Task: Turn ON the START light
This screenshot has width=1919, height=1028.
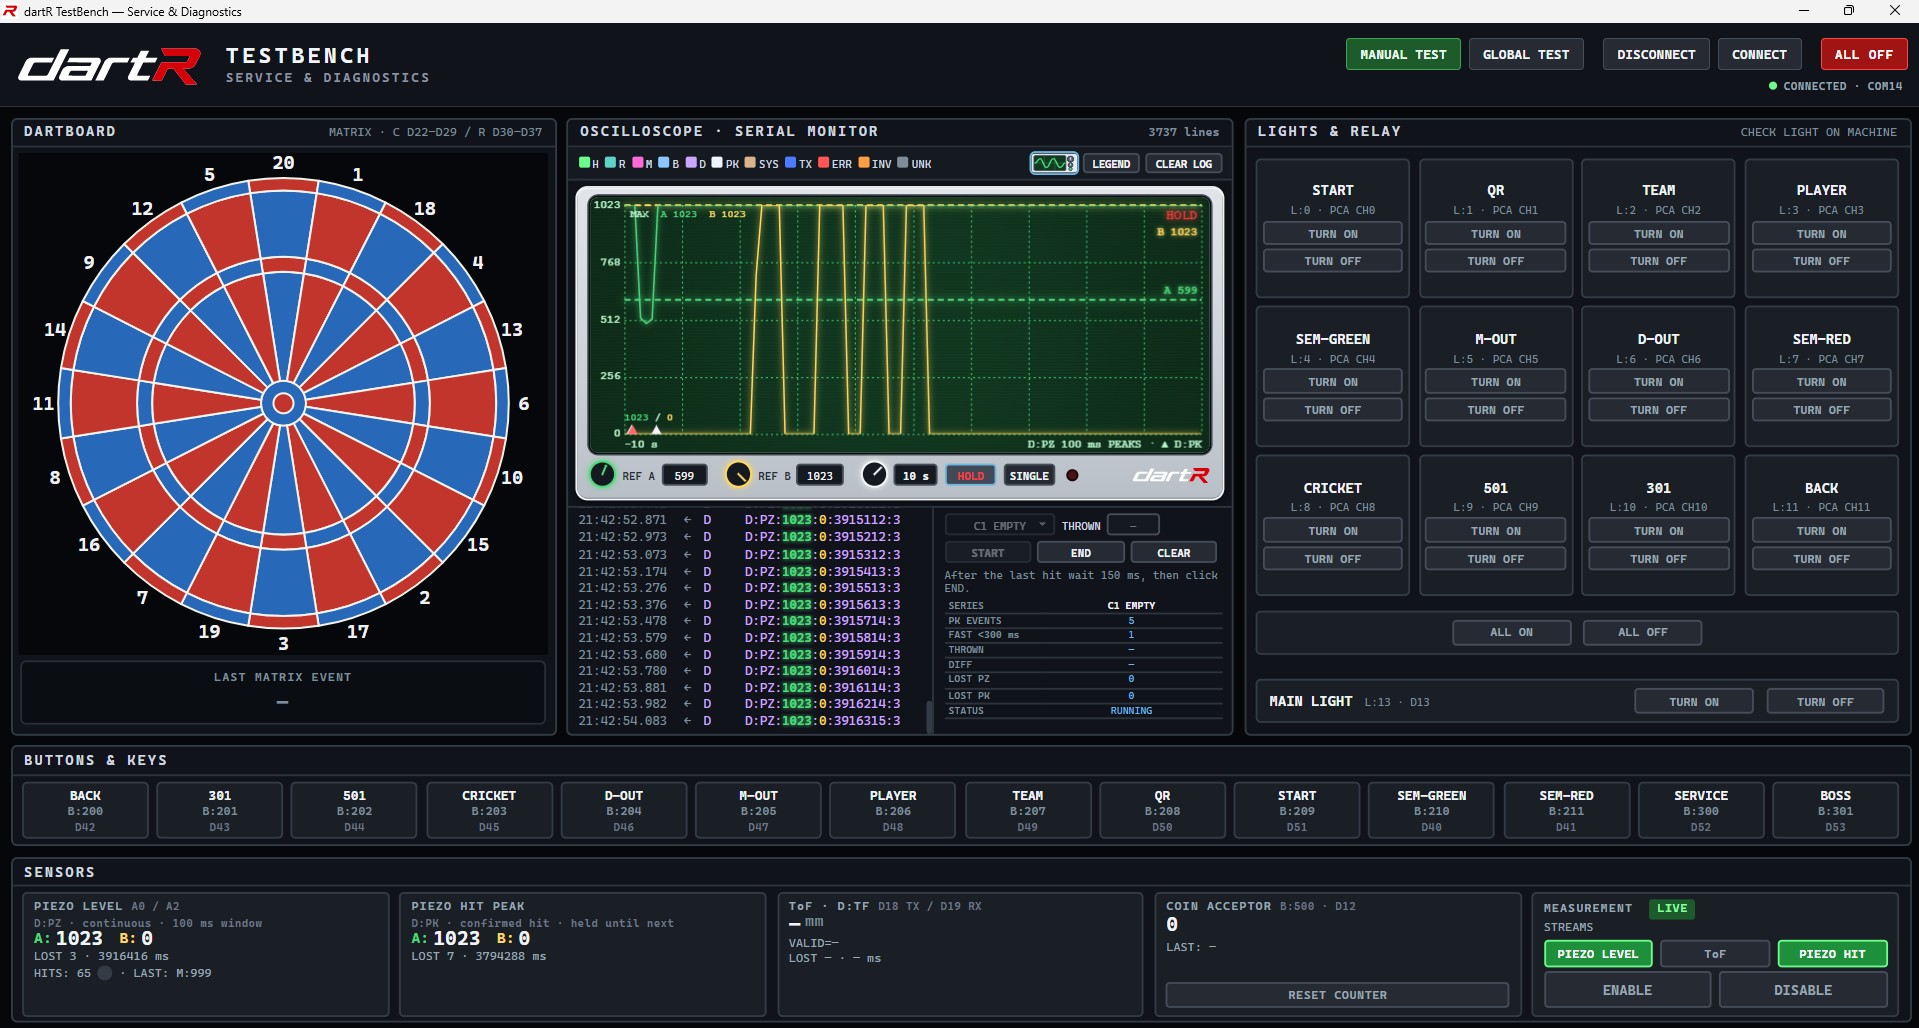Action: point(1332,234)
